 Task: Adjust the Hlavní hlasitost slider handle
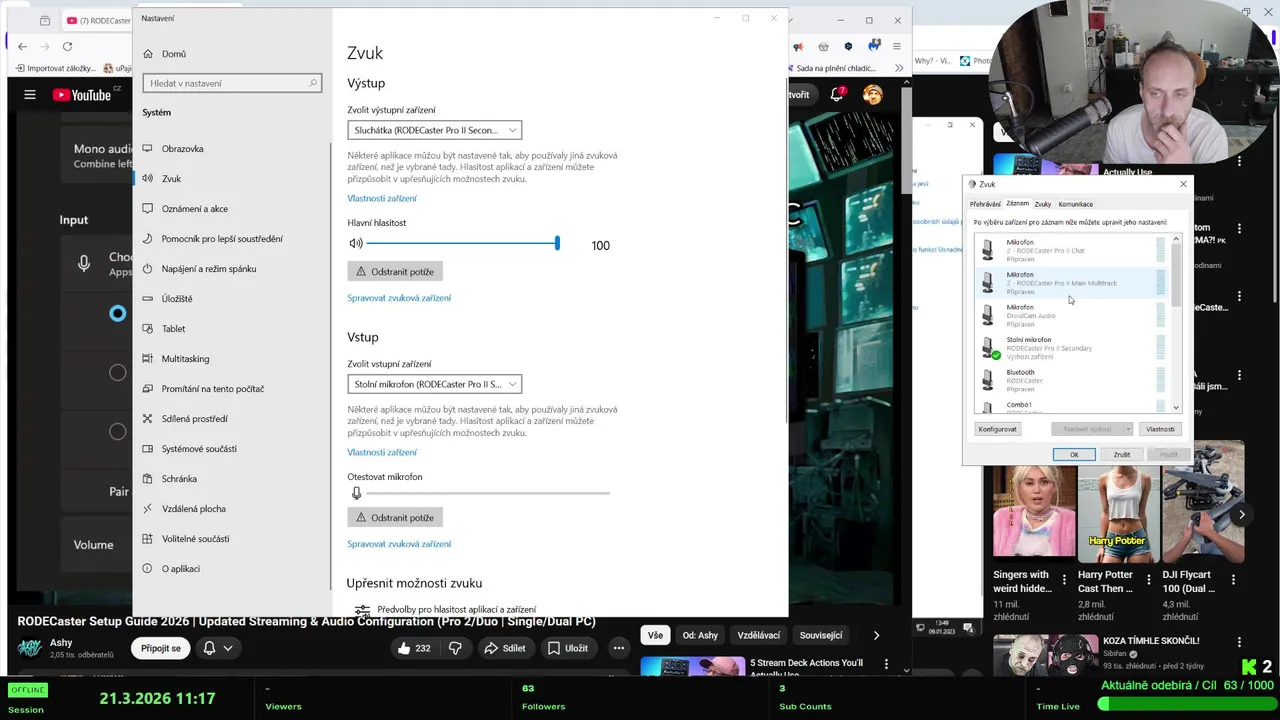click(557, 244)
